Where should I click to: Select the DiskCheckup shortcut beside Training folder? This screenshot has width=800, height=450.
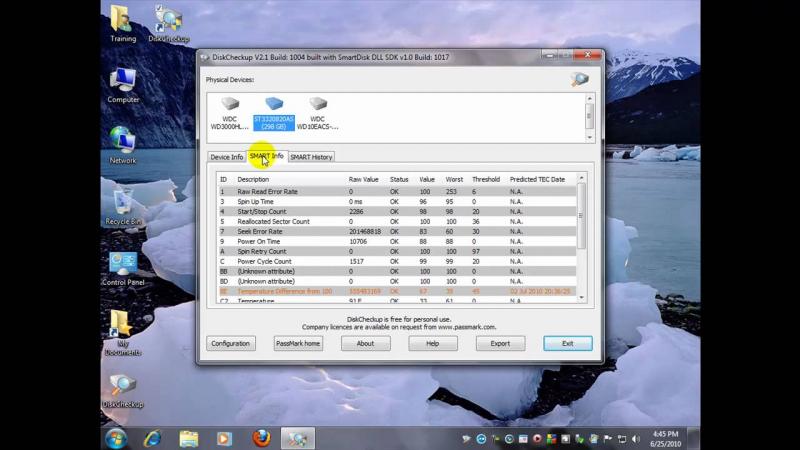(169, 23)
